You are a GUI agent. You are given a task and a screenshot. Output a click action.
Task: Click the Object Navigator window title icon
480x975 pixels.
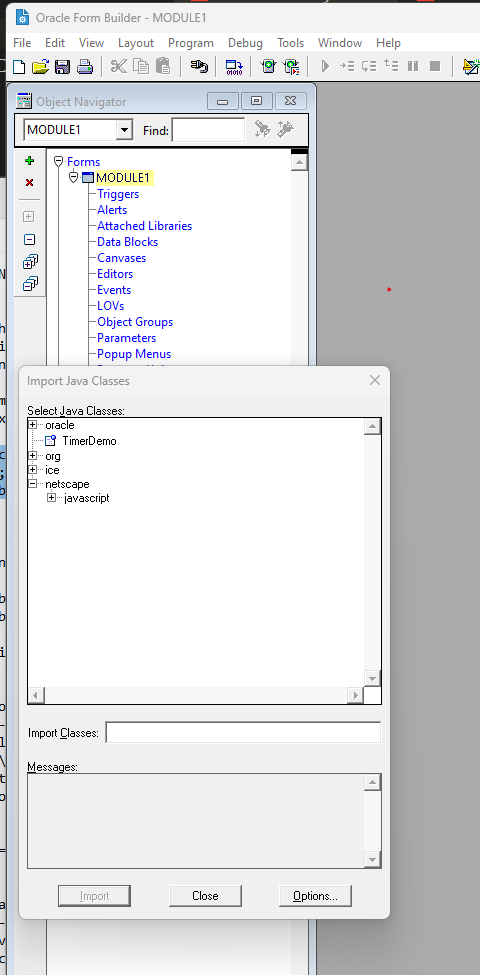[24, 101]
